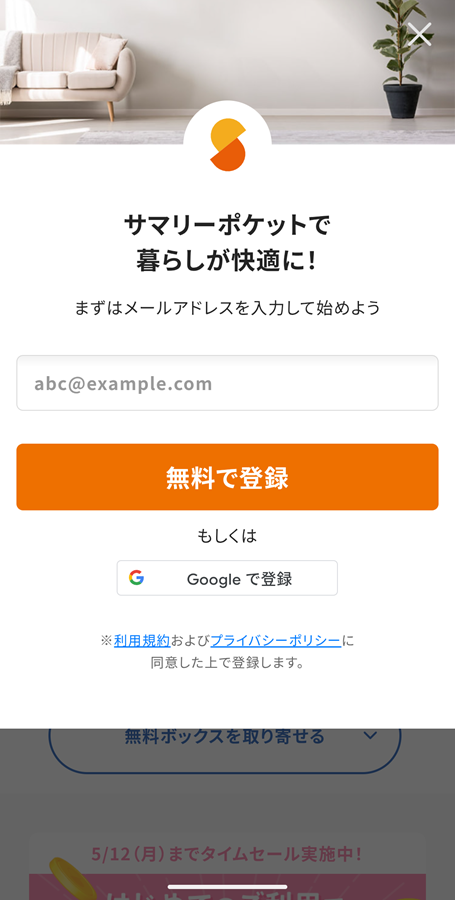Click the sofa in the header image

click(68, 72)
